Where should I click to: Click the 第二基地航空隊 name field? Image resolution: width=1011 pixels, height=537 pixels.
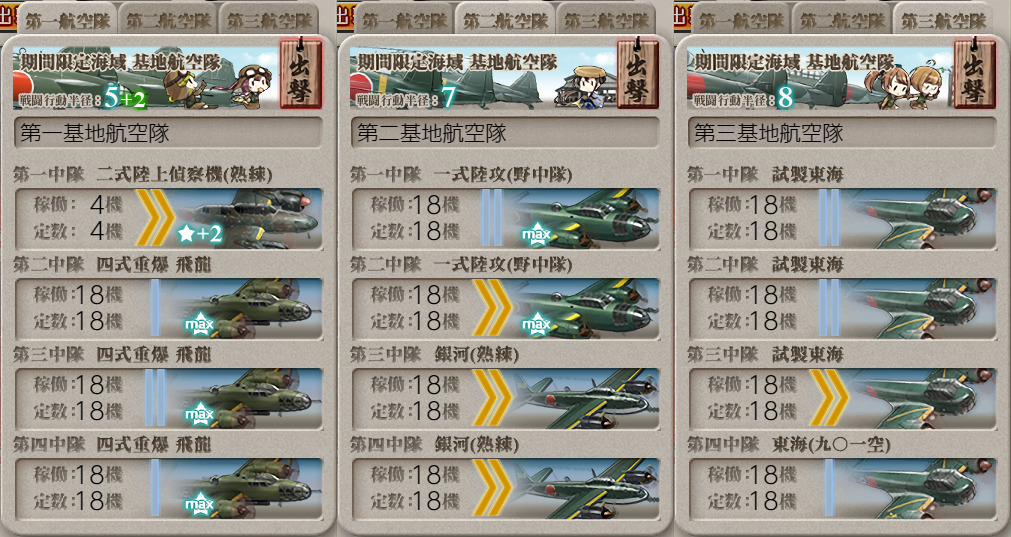click(506, 133)
